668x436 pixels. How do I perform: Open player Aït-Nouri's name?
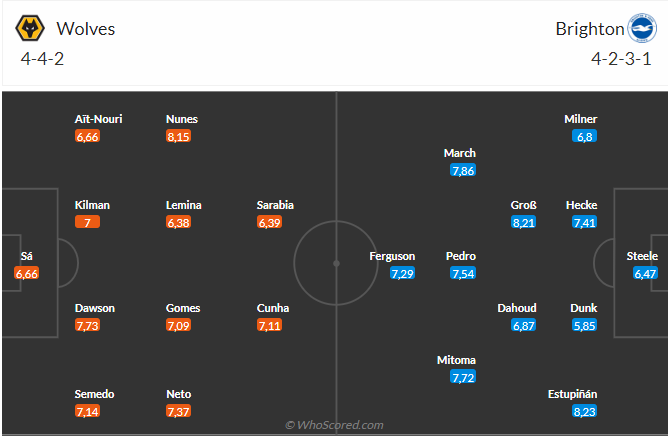click(99, 119)
